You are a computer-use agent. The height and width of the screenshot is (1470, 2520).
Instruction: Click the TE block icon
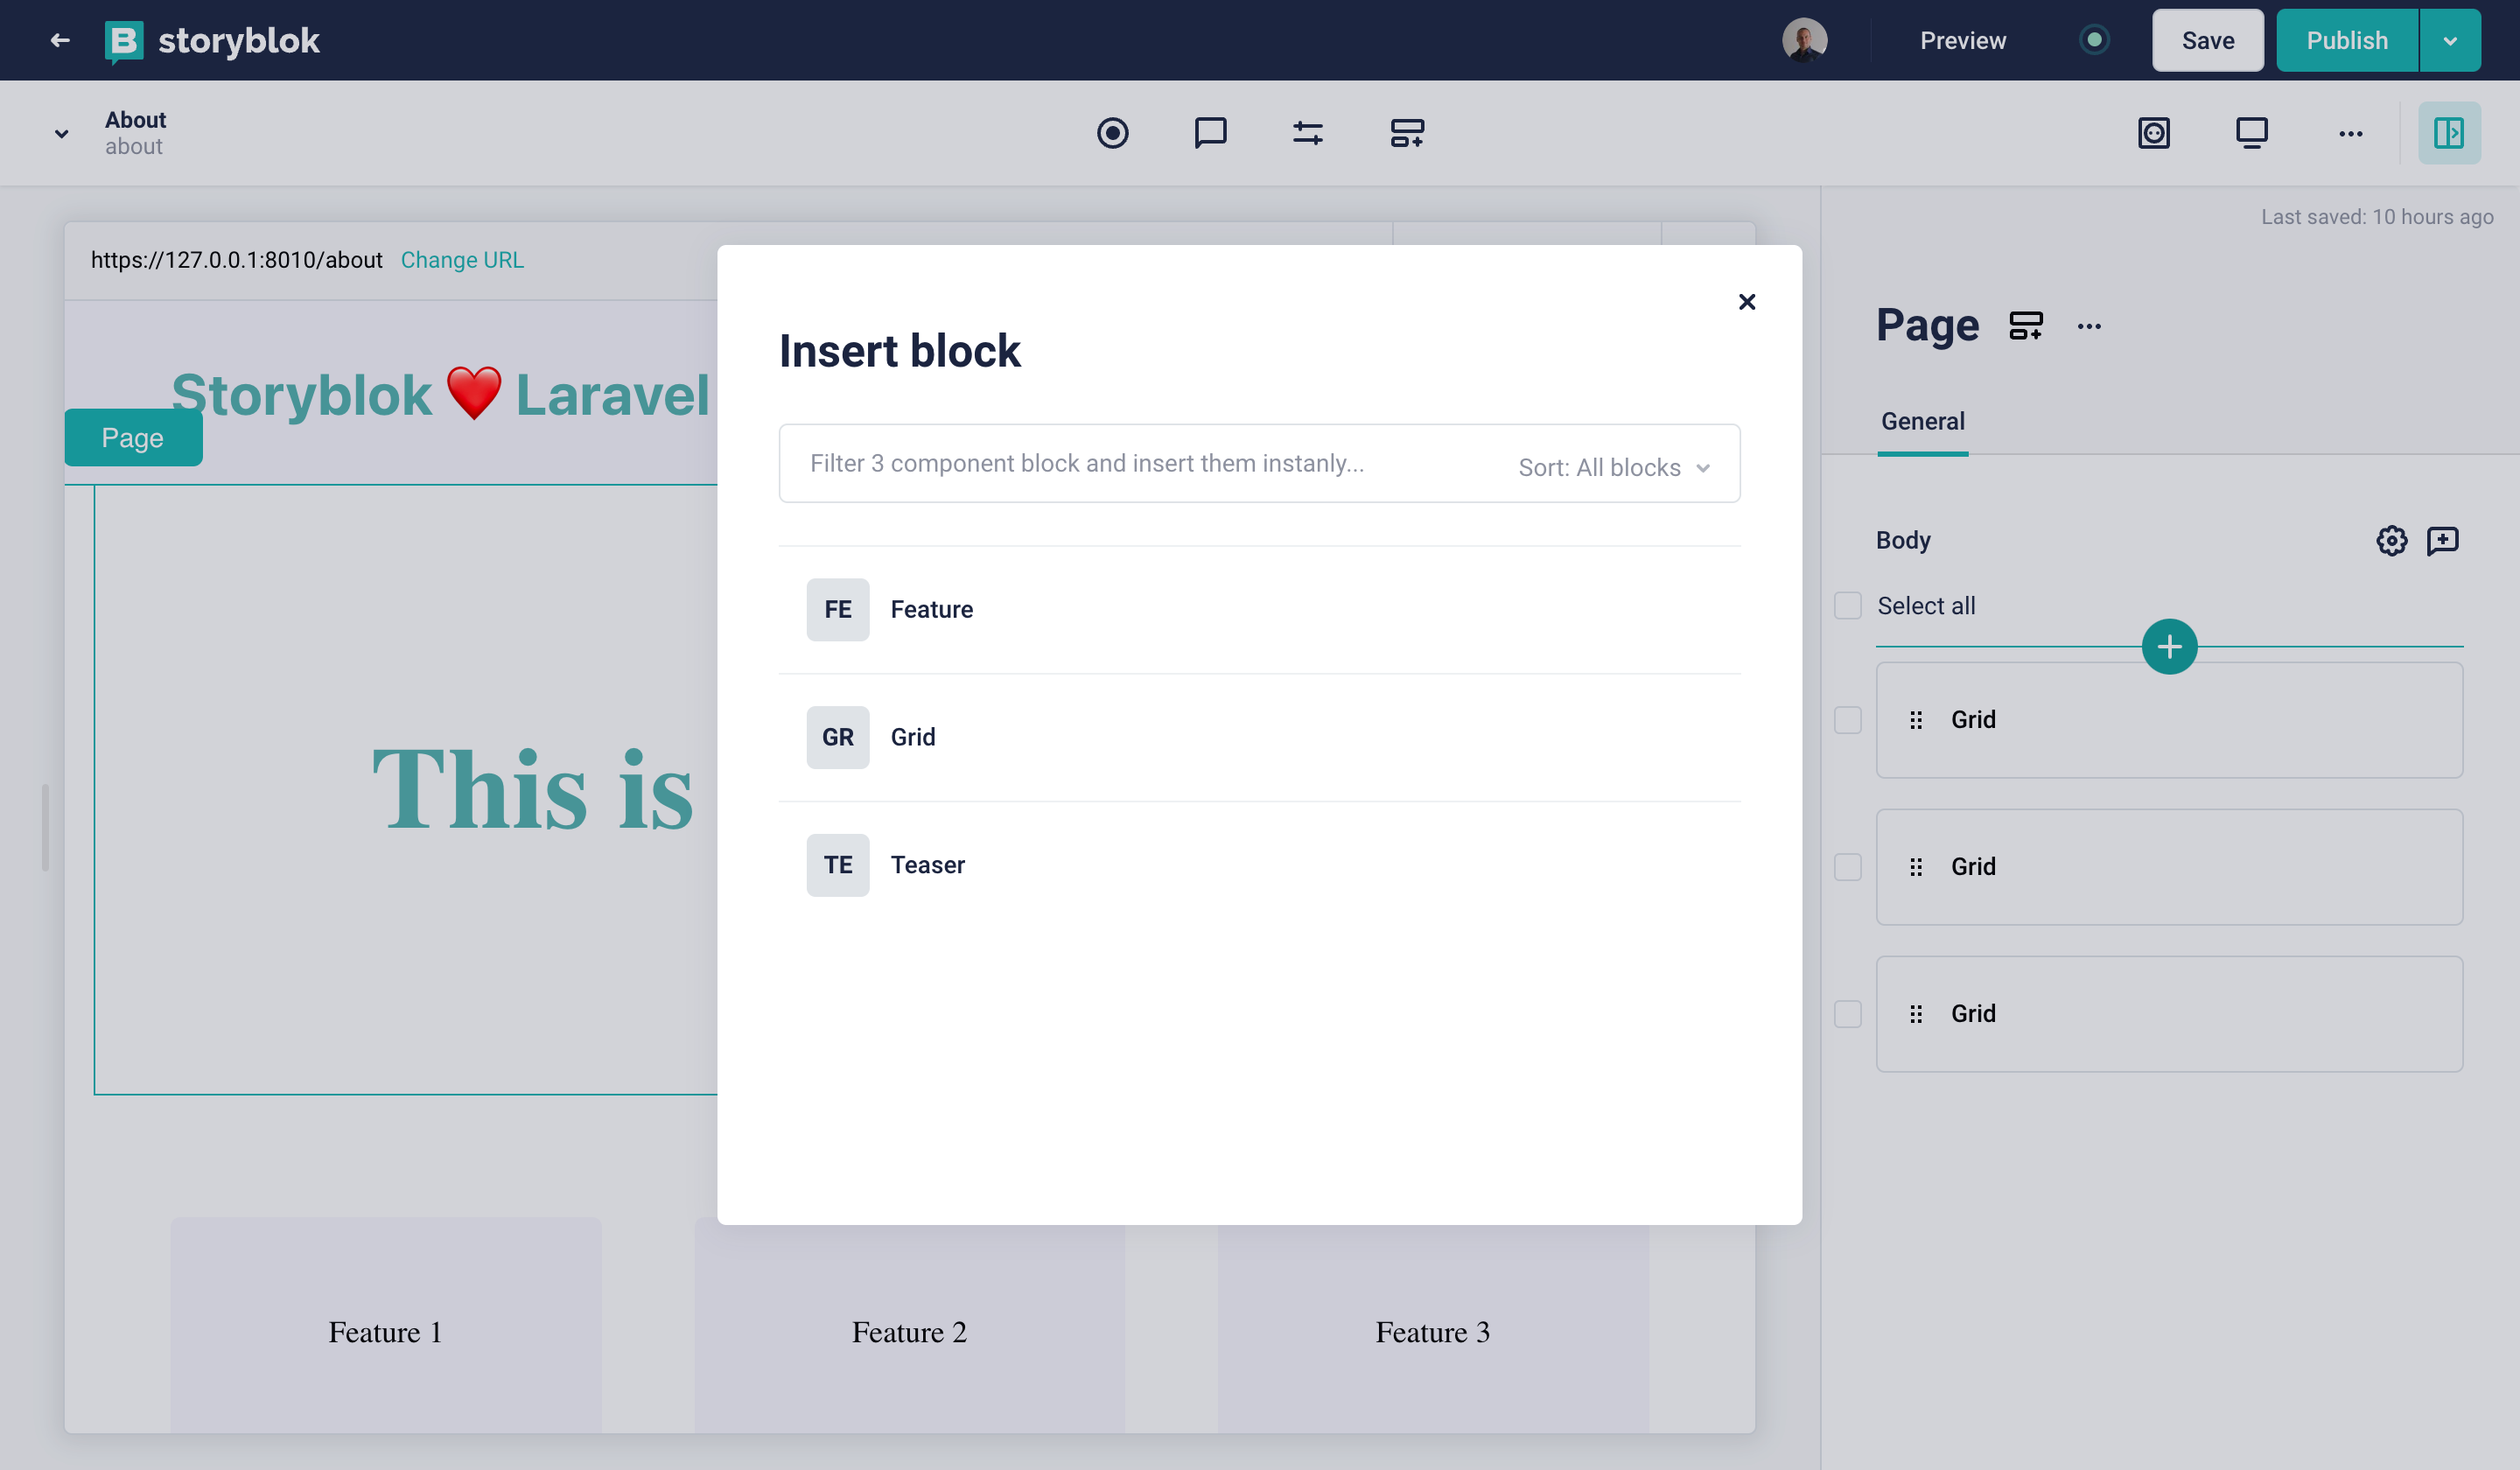[837, 865]
